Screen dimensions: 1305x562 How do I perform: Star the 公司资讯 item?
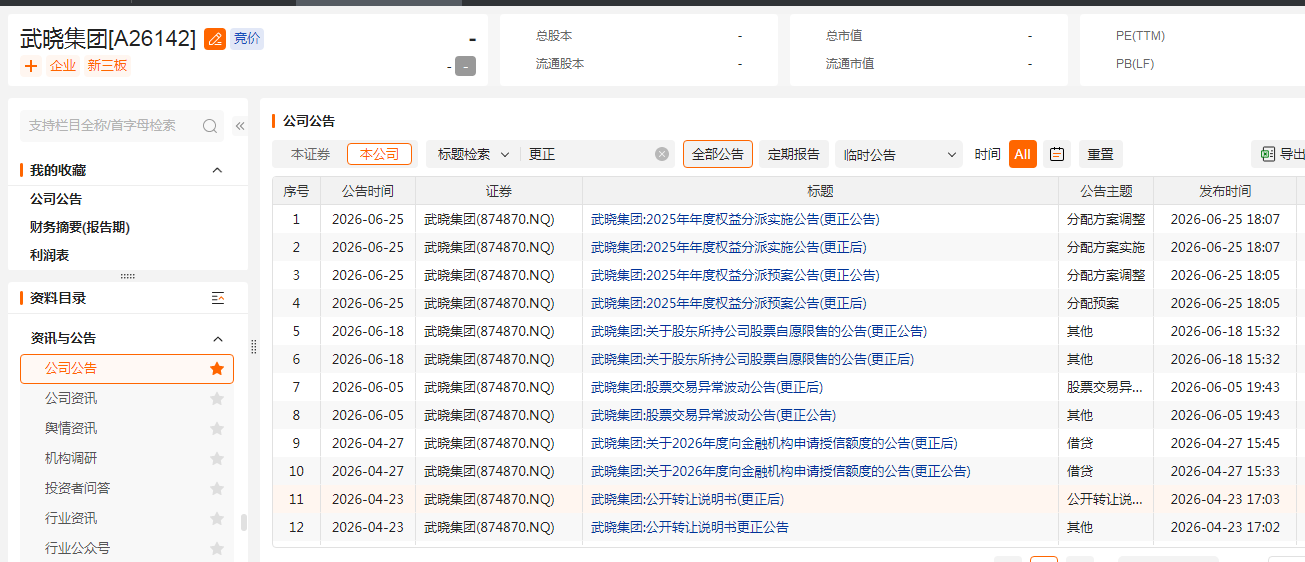coord(217,399)
